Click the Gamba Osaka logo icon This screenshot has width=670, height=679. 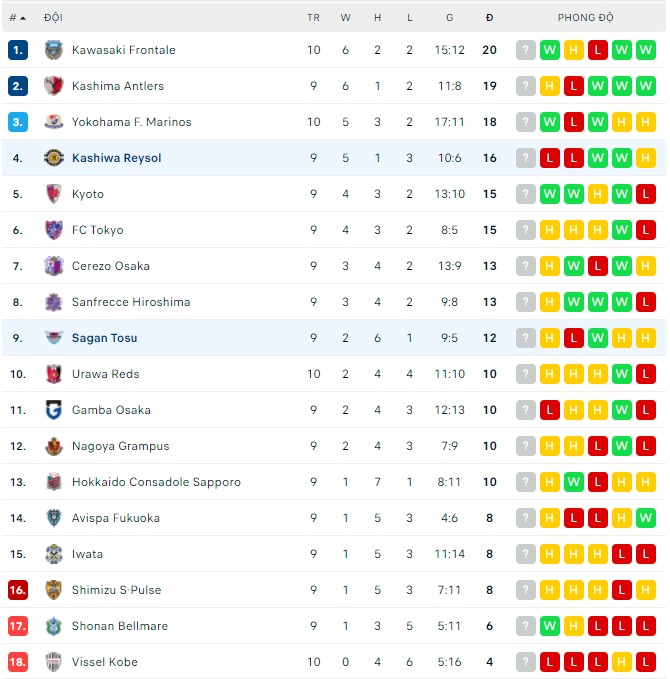(x=54, y=410)
